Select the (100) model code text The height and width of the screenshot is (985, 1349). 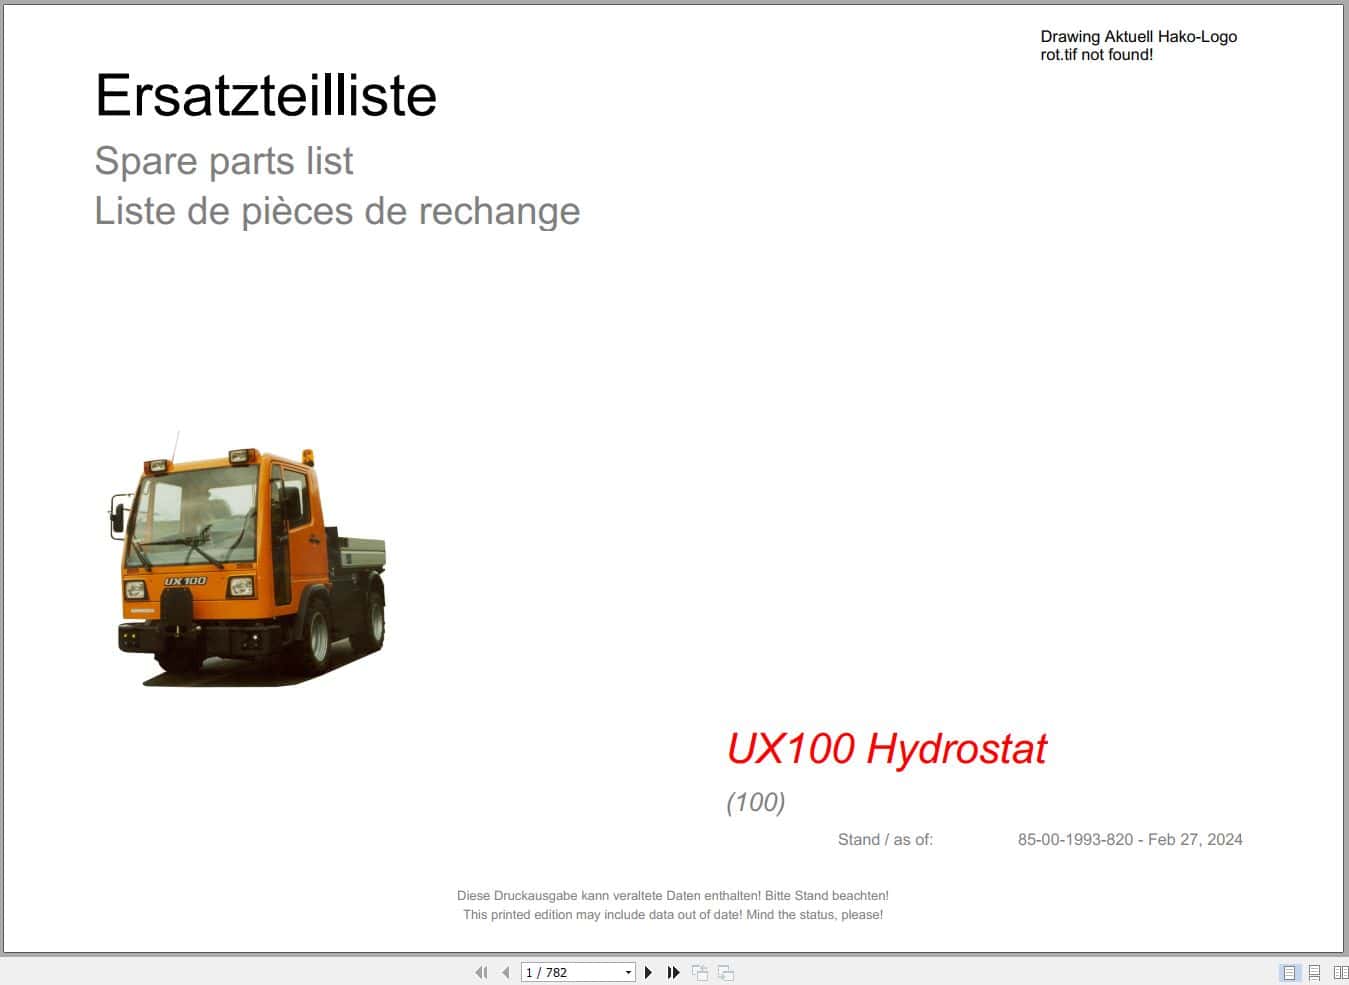756,802
